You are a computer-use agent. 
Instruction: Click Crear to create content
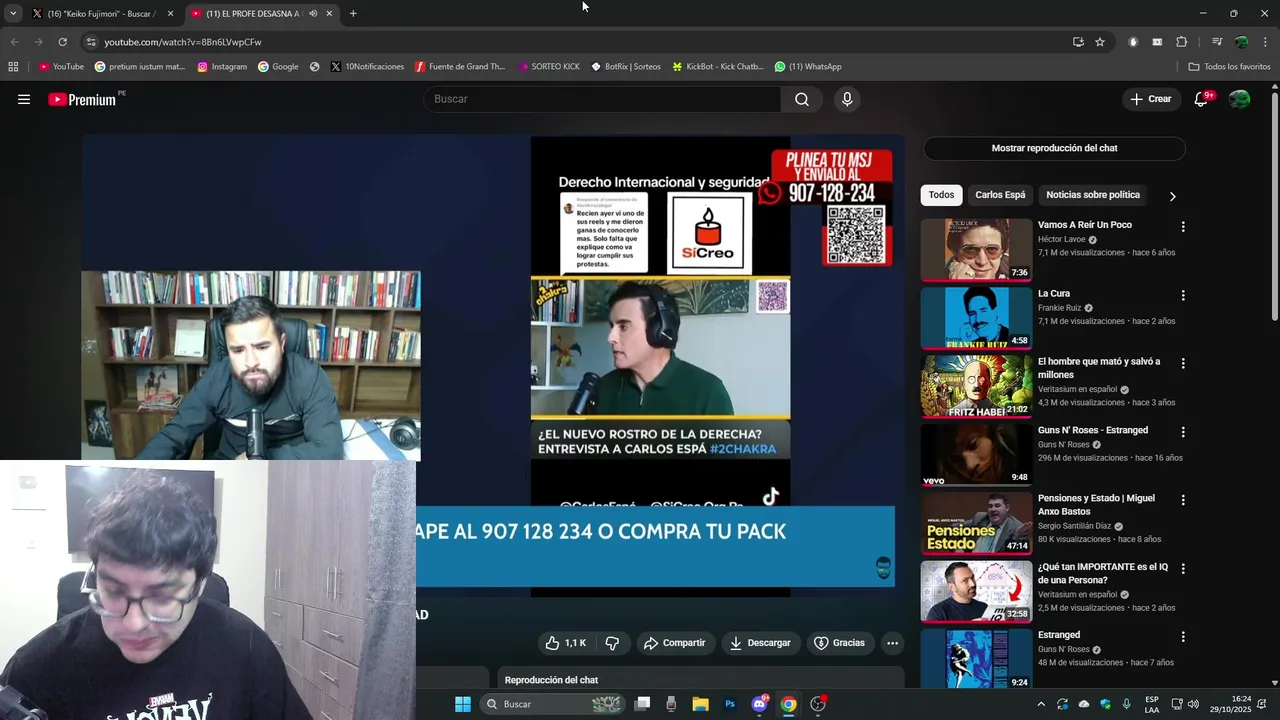[x=1150, y=99]
